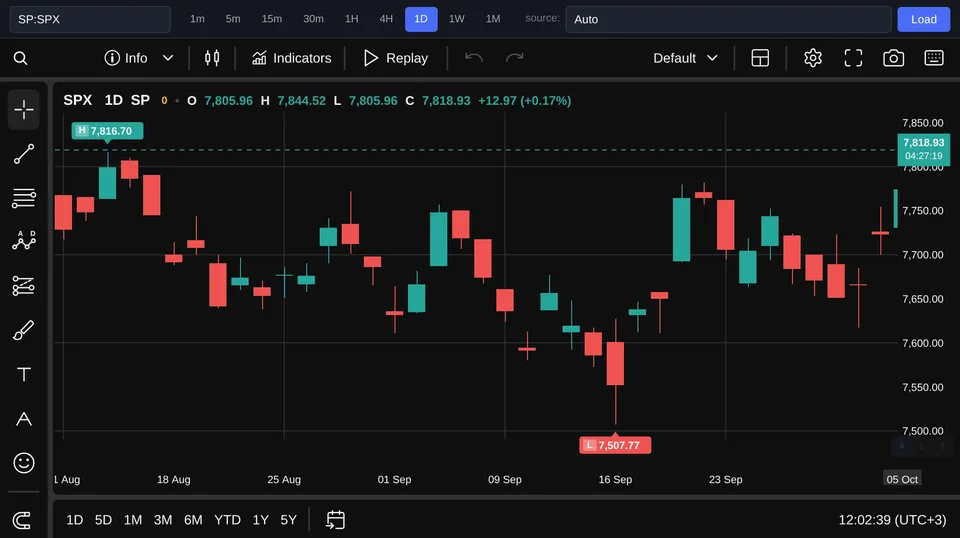Click the current price label 7,818.93

(923, 149)
